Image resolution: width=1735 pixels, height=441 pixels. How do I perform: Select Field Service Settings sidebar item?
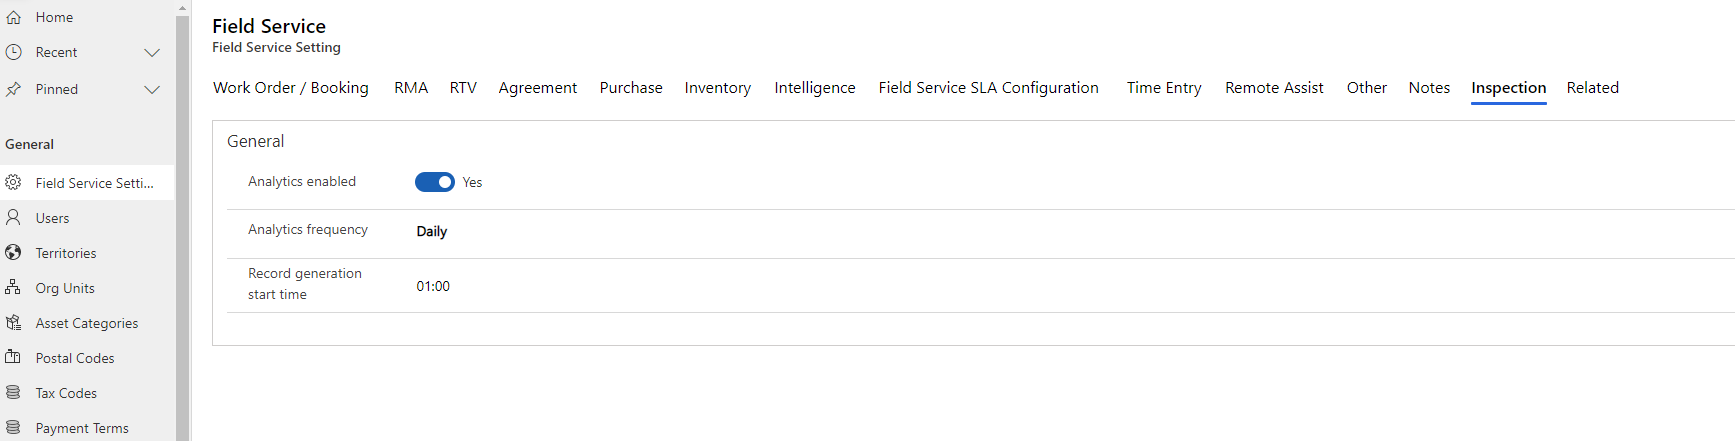point(87,183)
